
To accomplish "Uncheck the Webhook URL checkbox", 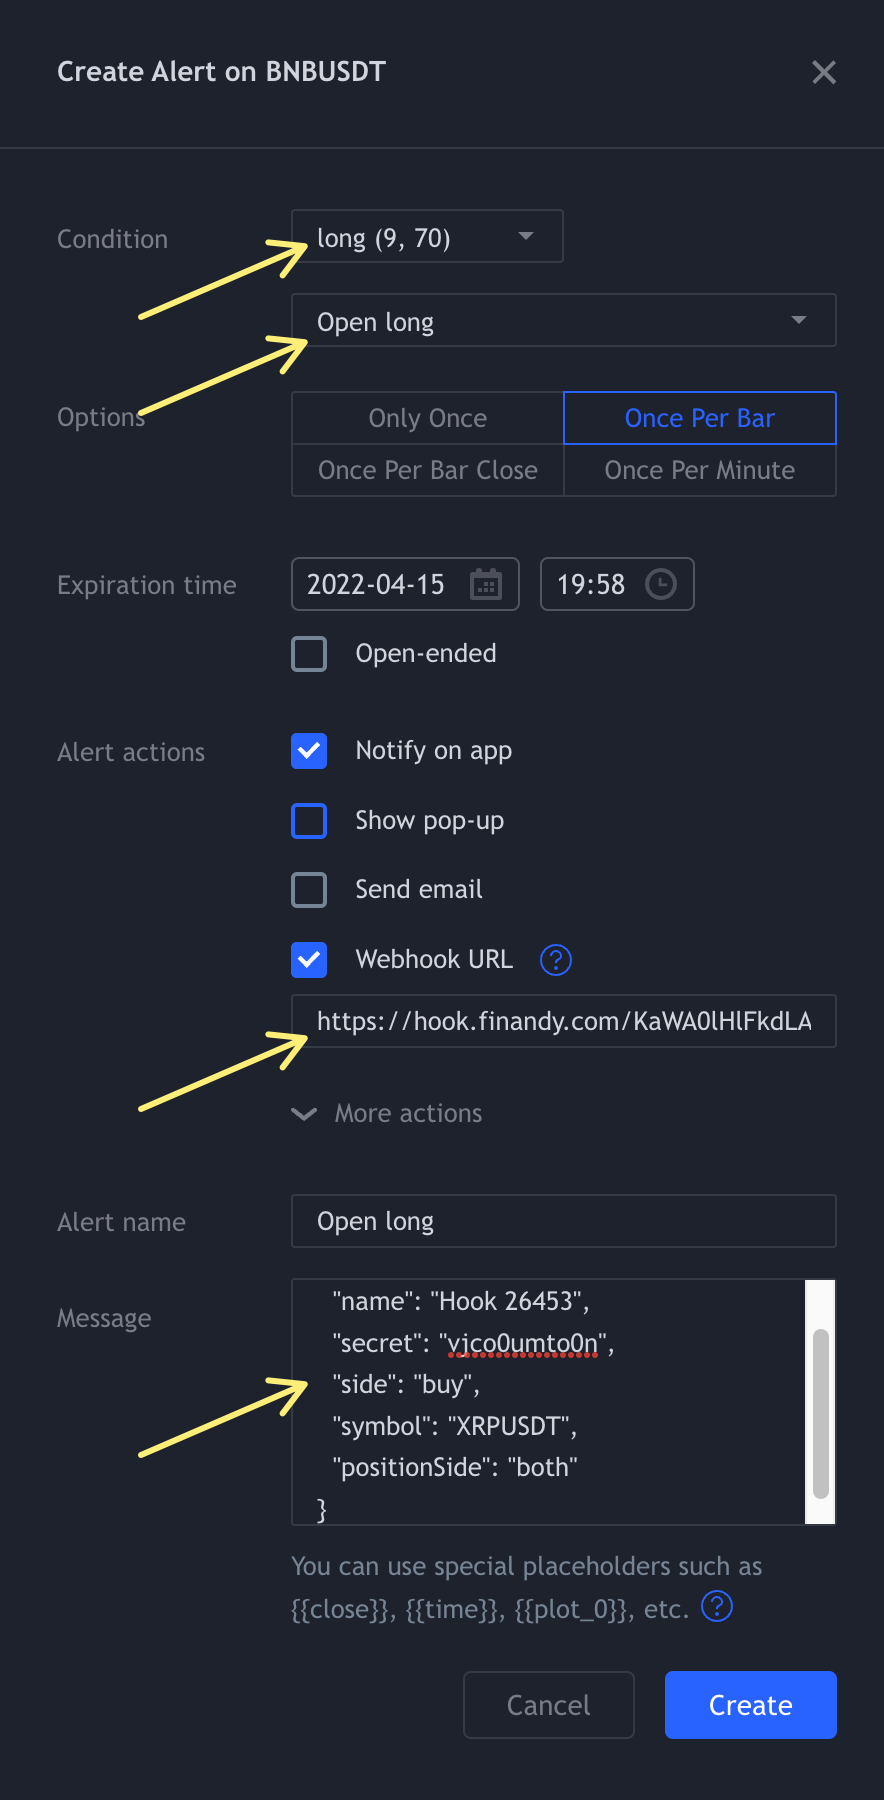I will tap(309, 960).
